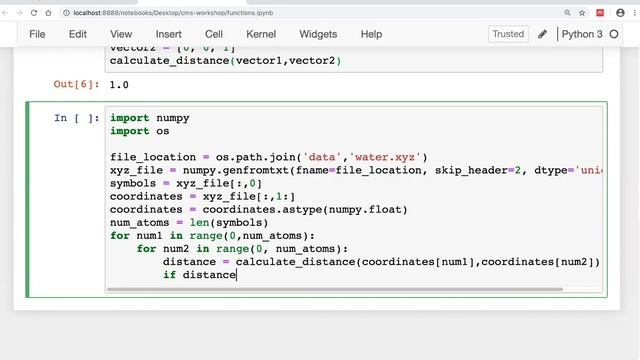Click the 'for num2 in range' line
Viewport: 640px width, 360px height.
(242, 249)
